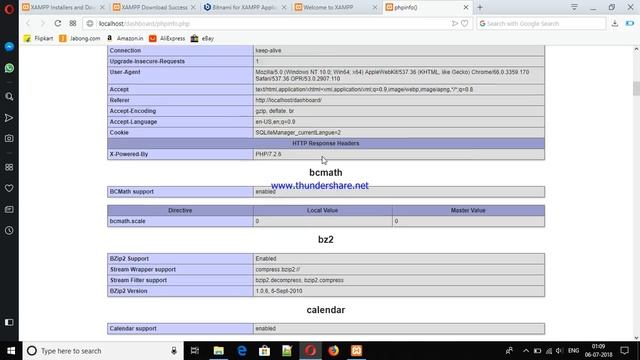Go back to the previous page
640x360 pixels.
28,23
